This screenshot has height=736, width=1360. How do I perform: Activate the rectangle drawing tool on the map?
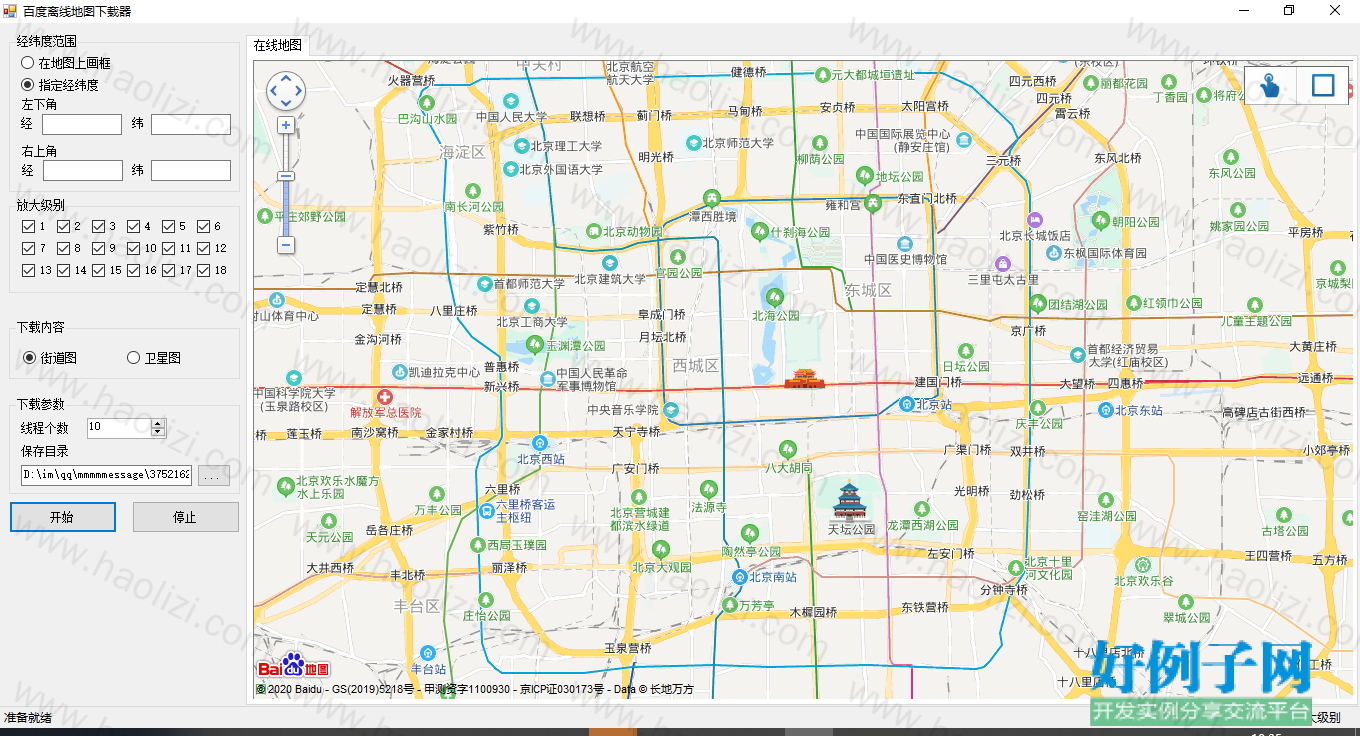(1323, 86)
